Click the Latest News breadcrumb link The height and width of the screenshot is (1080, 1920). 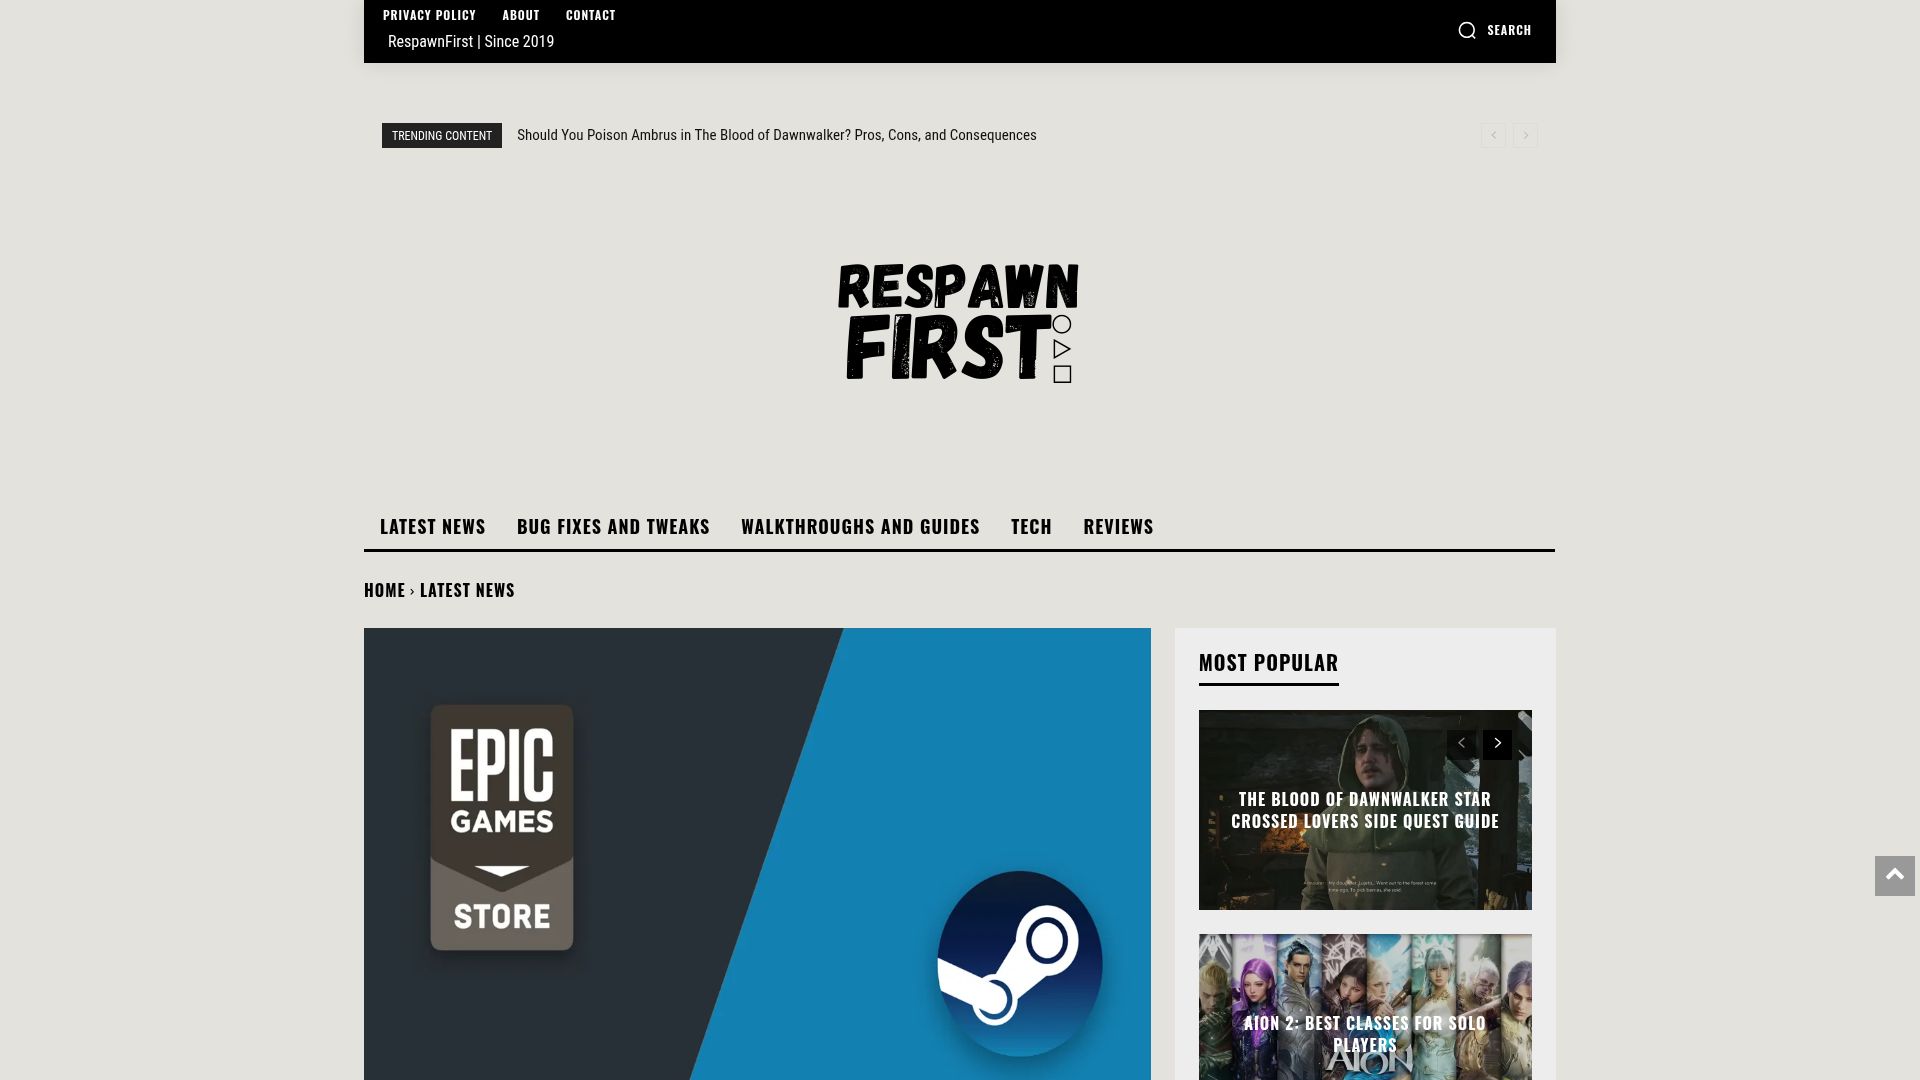pos(467,590)
